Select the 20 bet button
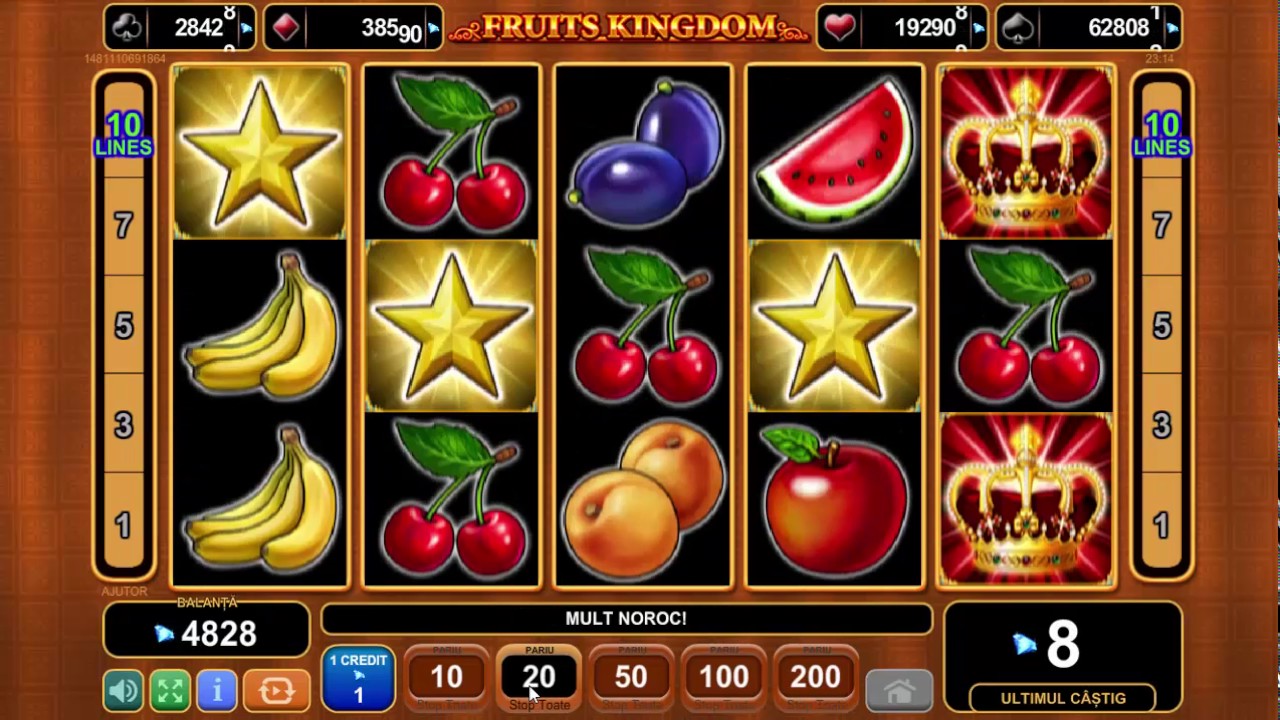Image resolution: width=1280 pixels, height=720 pixels. (x=539, y=679)
